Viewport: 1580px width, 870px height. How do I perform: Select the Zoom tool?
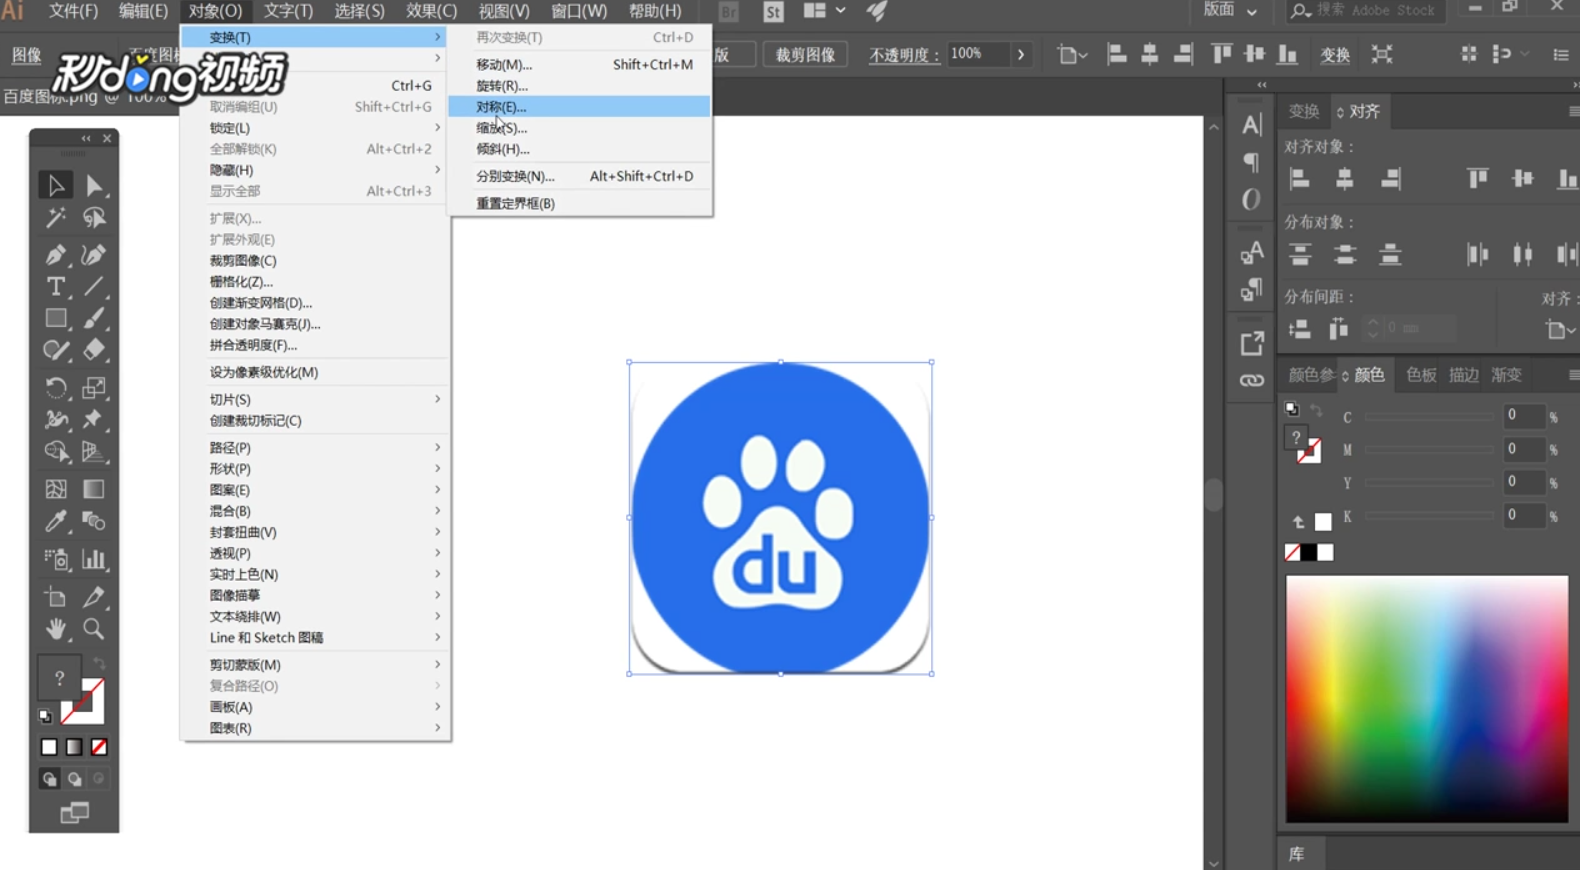tap(94, 629)
